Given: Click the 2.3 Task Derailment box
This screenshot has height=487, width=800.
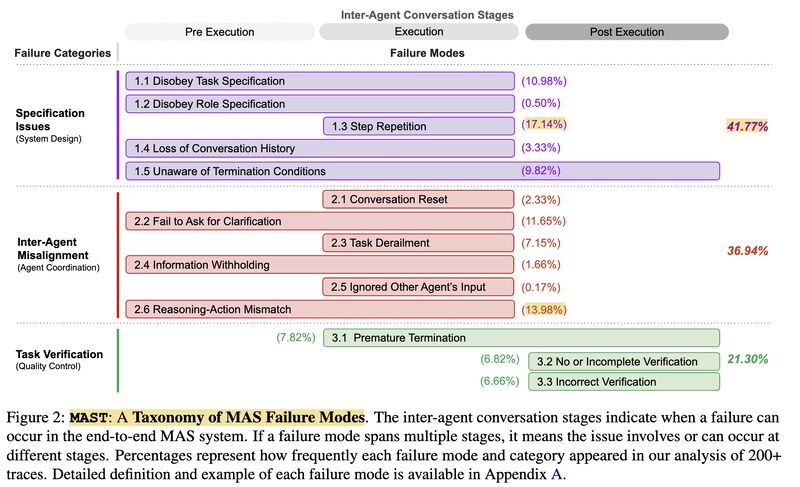Looking at the screenshot, I should pyautogui.click(x=419, y=243).
